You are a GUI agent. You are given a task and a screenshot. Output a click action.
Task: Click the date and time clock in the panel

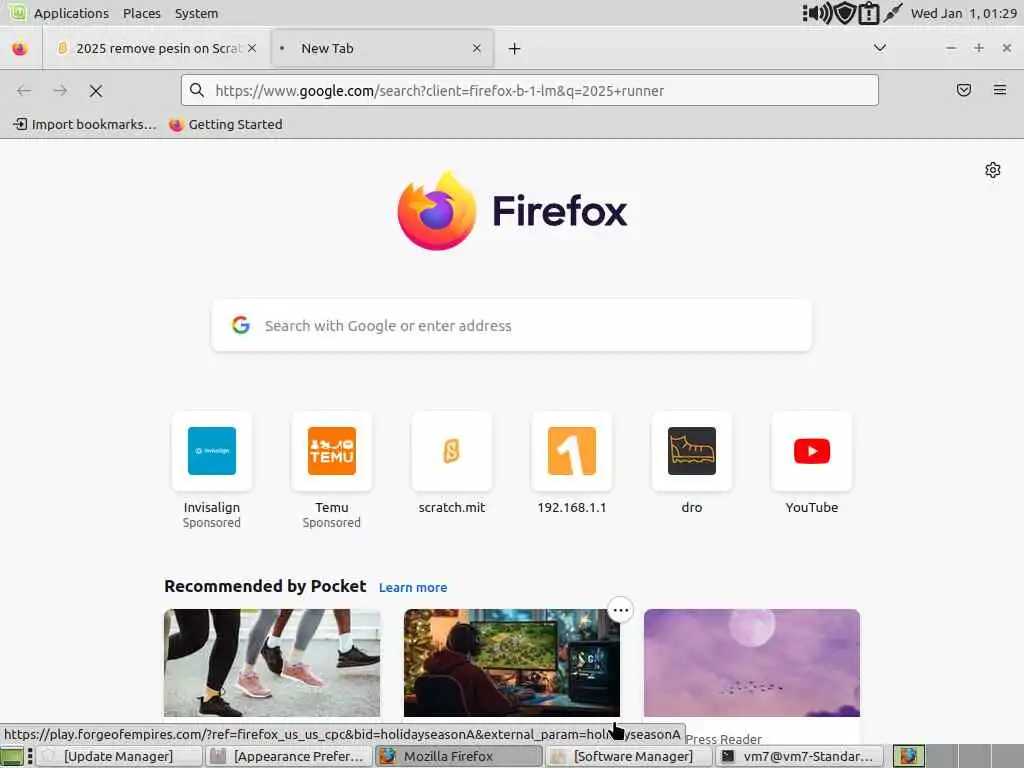coord(964,13)
